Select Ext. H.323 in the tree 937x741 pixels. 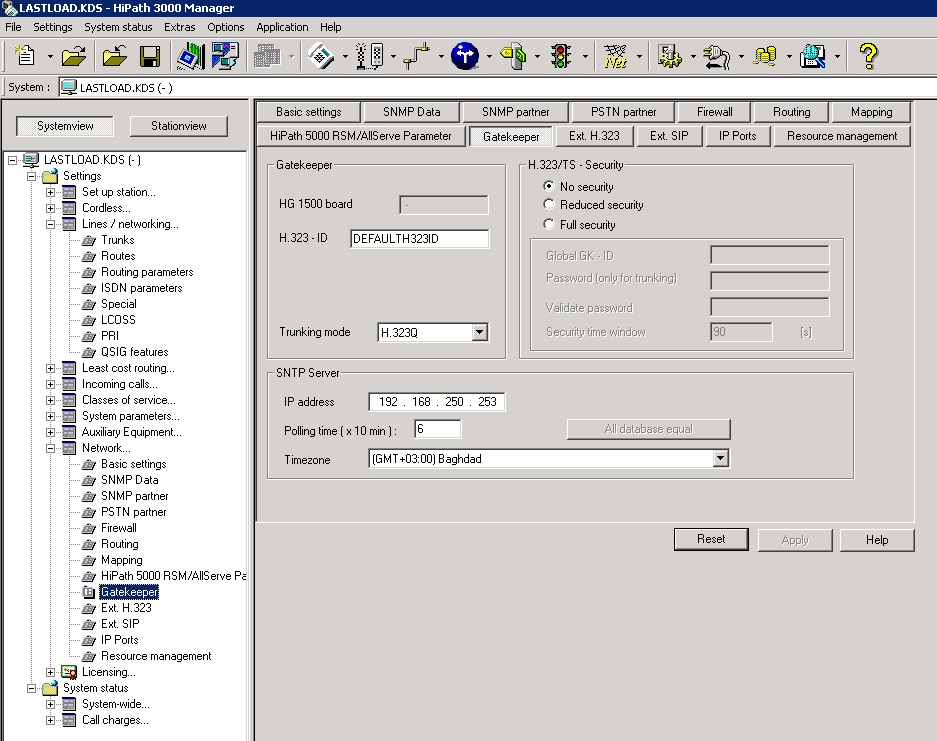(126, 608)
